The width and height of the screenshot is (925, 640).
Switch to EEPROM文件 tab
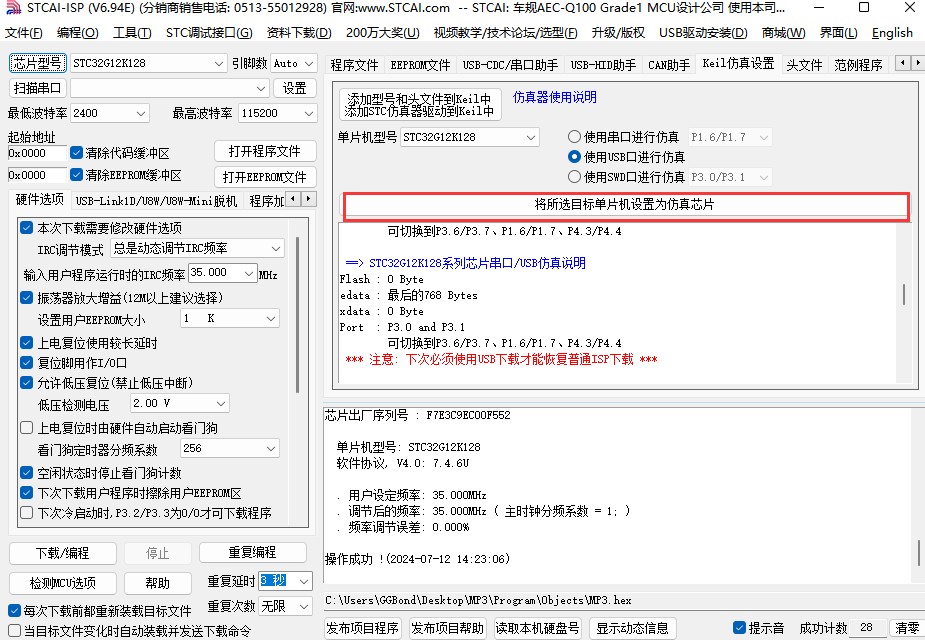pos(420,64)
